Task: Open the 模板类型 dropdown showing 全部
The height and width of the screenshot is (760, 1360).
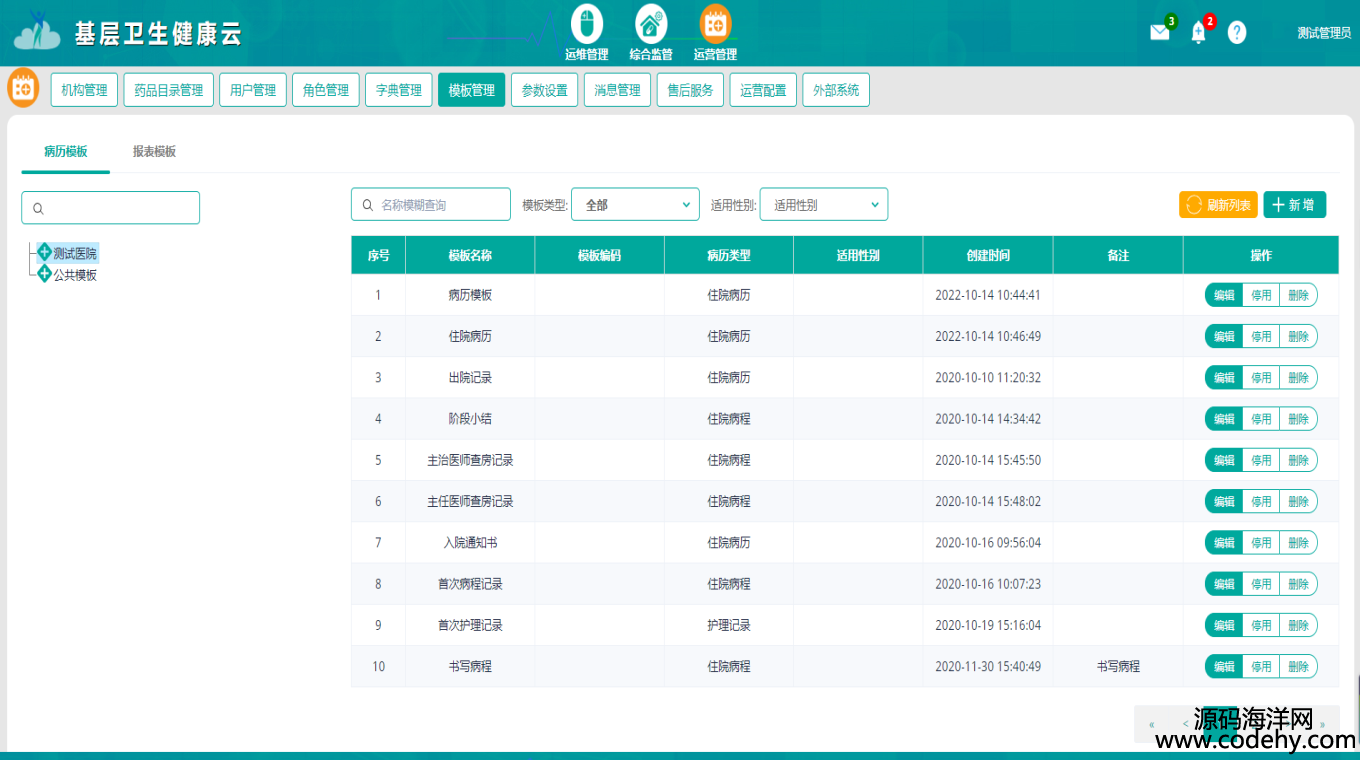Action: [635, 204]
